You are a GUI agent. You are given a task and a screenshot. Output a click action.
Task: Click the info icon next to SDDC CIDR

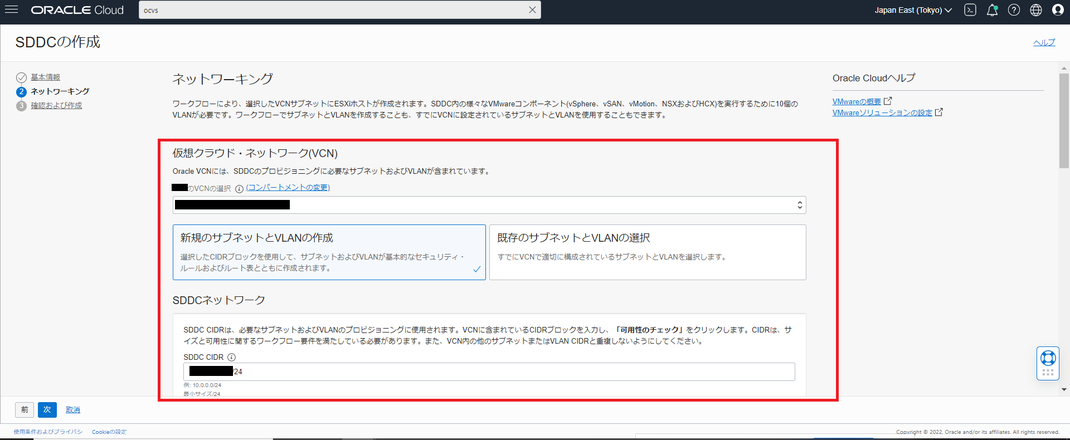pos(231,357)
